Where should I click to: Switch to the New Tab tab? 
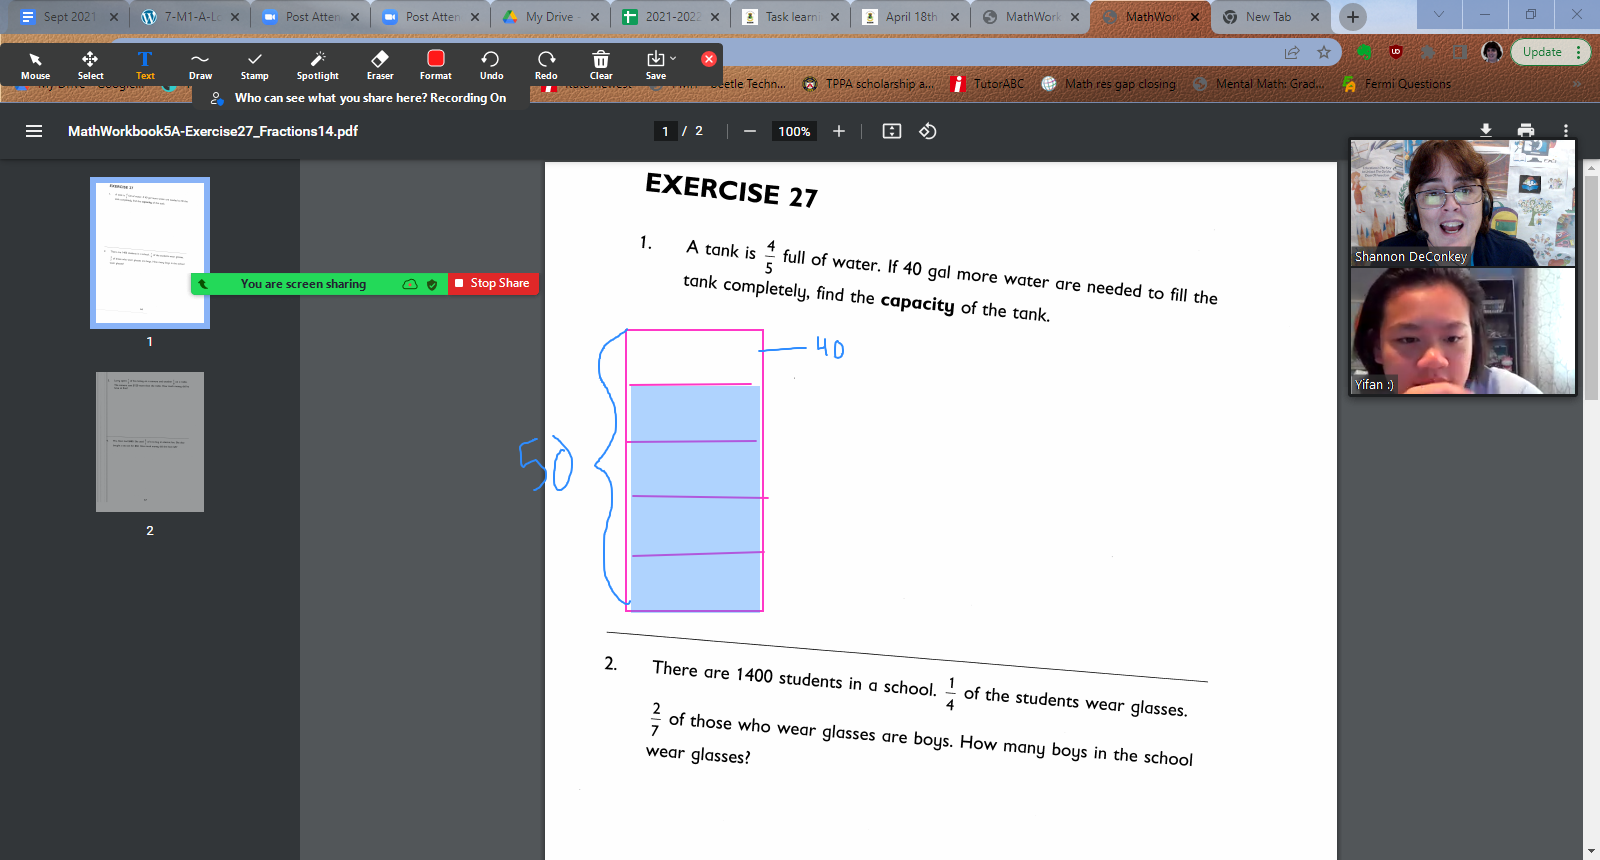click(1268, 17)
